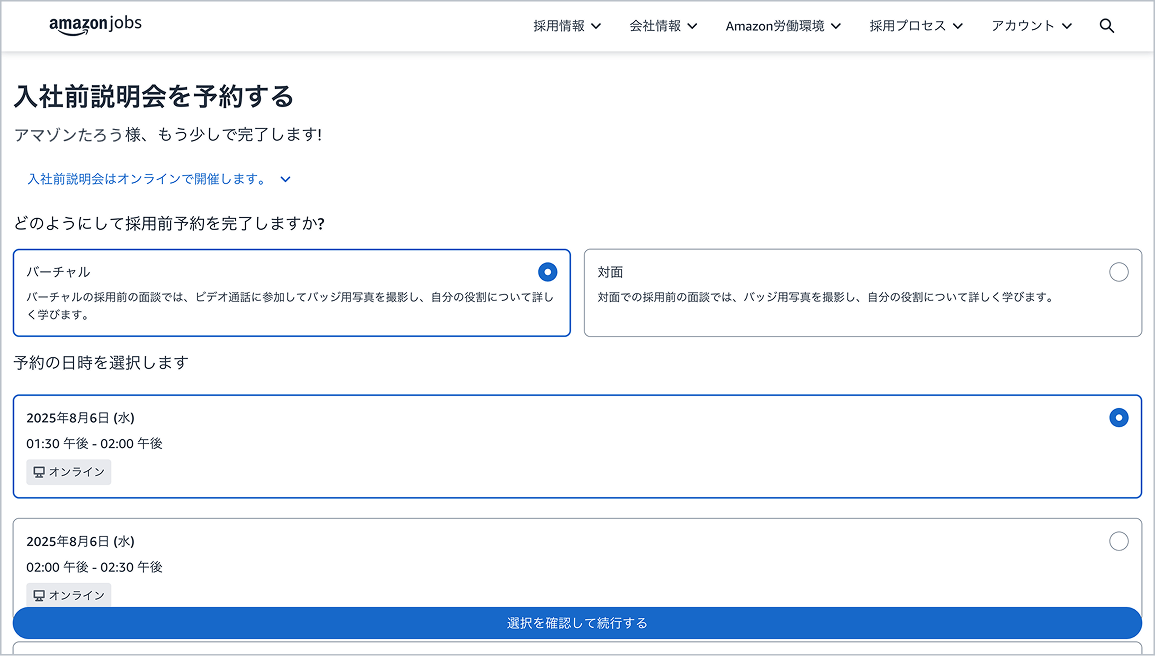Click the オンライン tag in the 02:00 slot
This screenshot has height=656, width=1155.
click(x=69, y=595)
